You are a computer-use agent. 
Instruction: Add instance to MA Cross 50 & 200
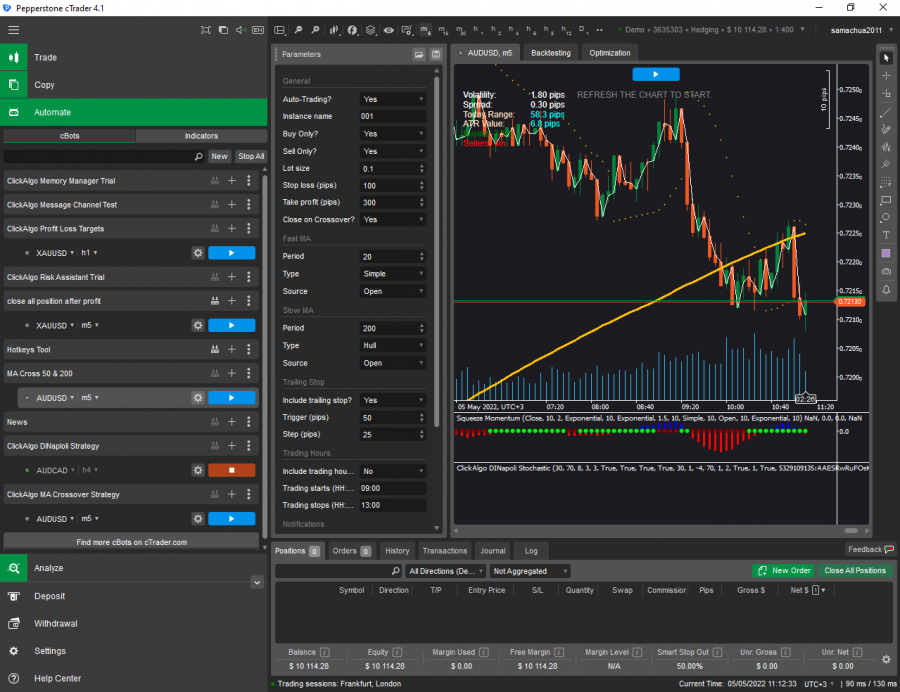tap(232, 374)
